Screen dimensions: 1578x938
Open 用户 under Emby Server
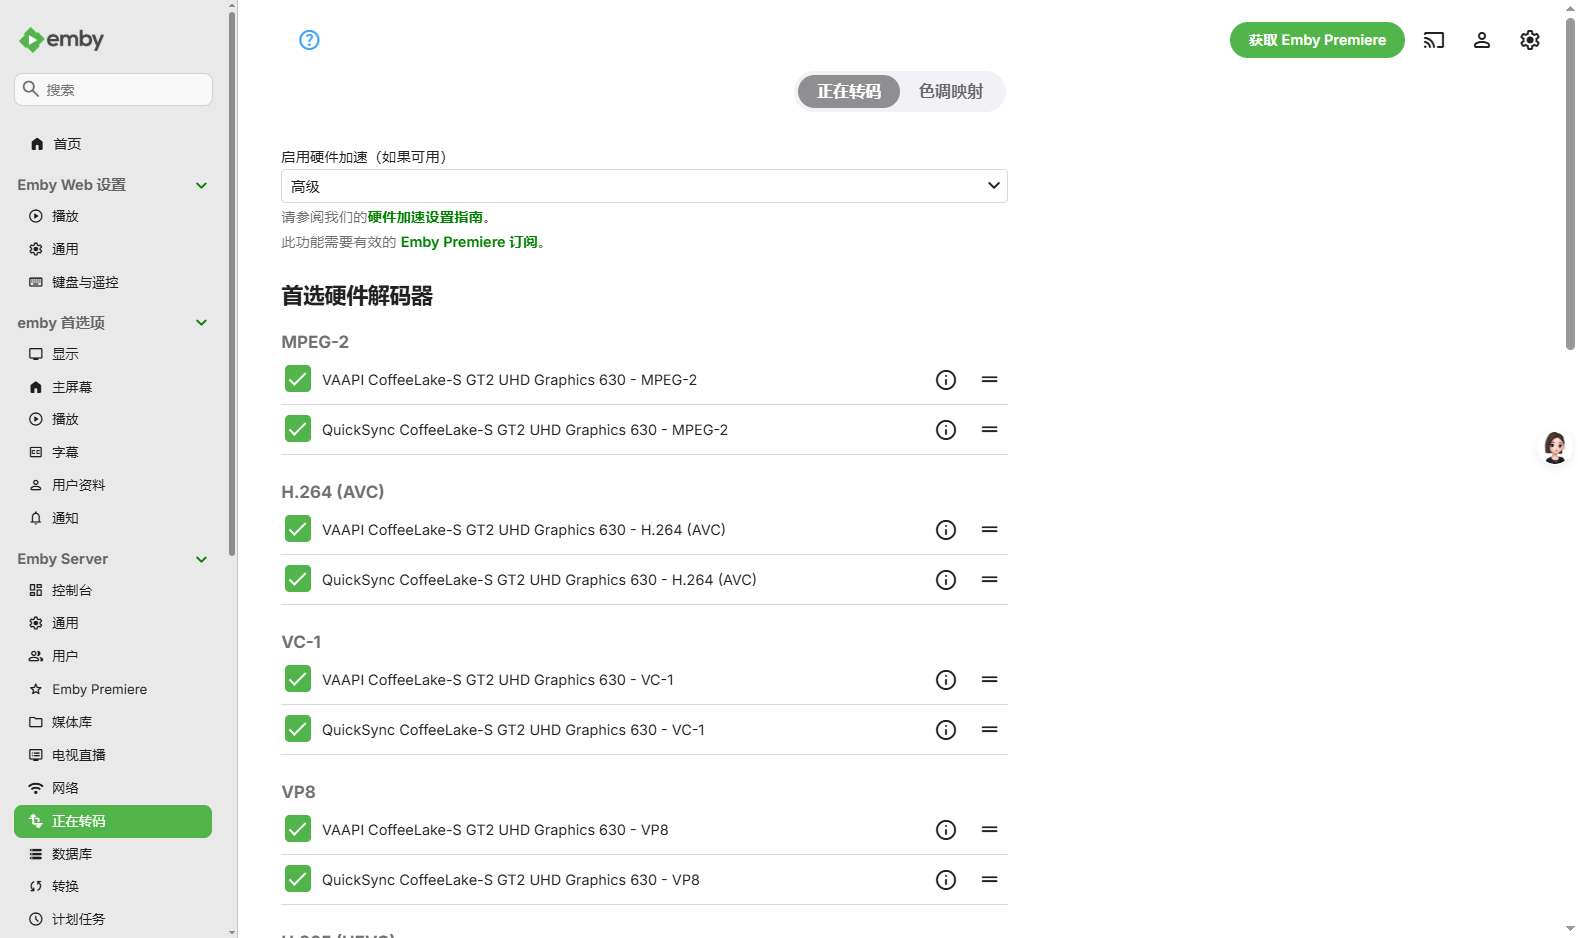point(113,656)
